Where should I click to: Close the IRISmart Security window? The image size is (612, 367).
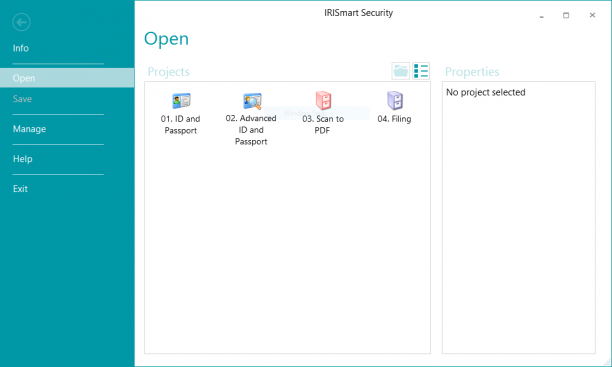[592, 15]
